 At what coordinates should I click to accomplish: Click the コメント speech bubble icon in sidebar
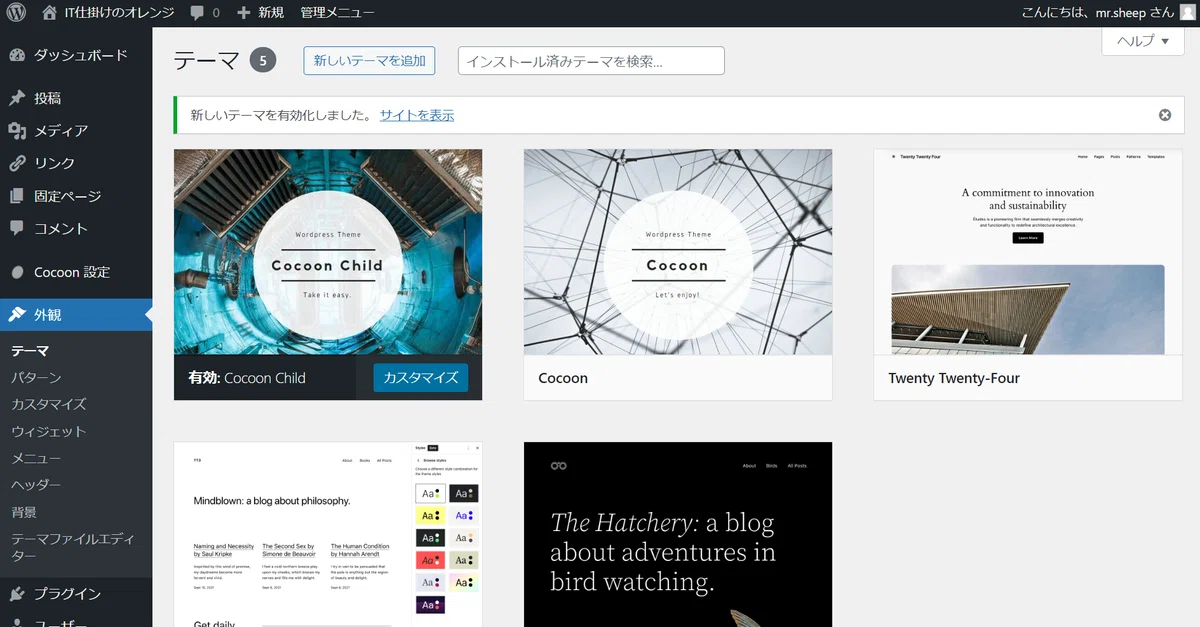(17, 228)
